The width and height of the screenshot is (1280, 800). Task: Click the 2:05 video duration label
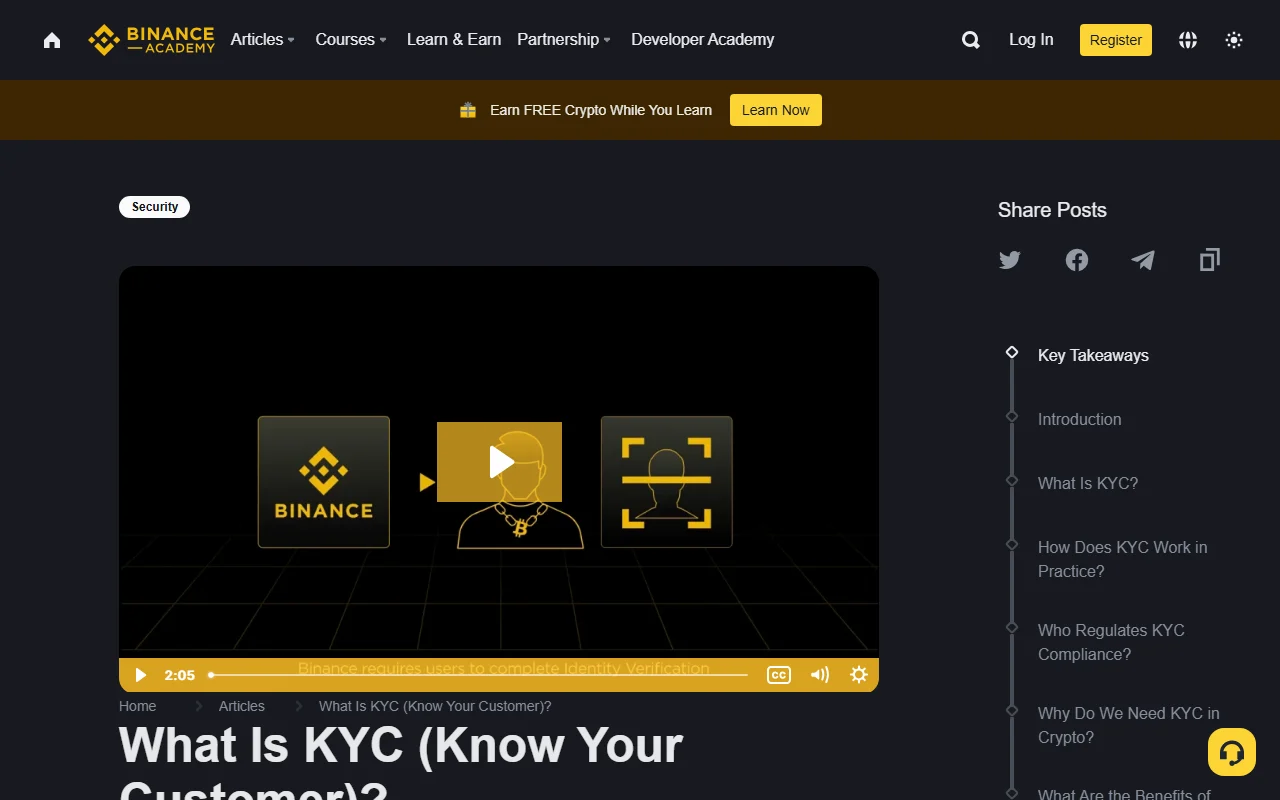click(180, 675)
